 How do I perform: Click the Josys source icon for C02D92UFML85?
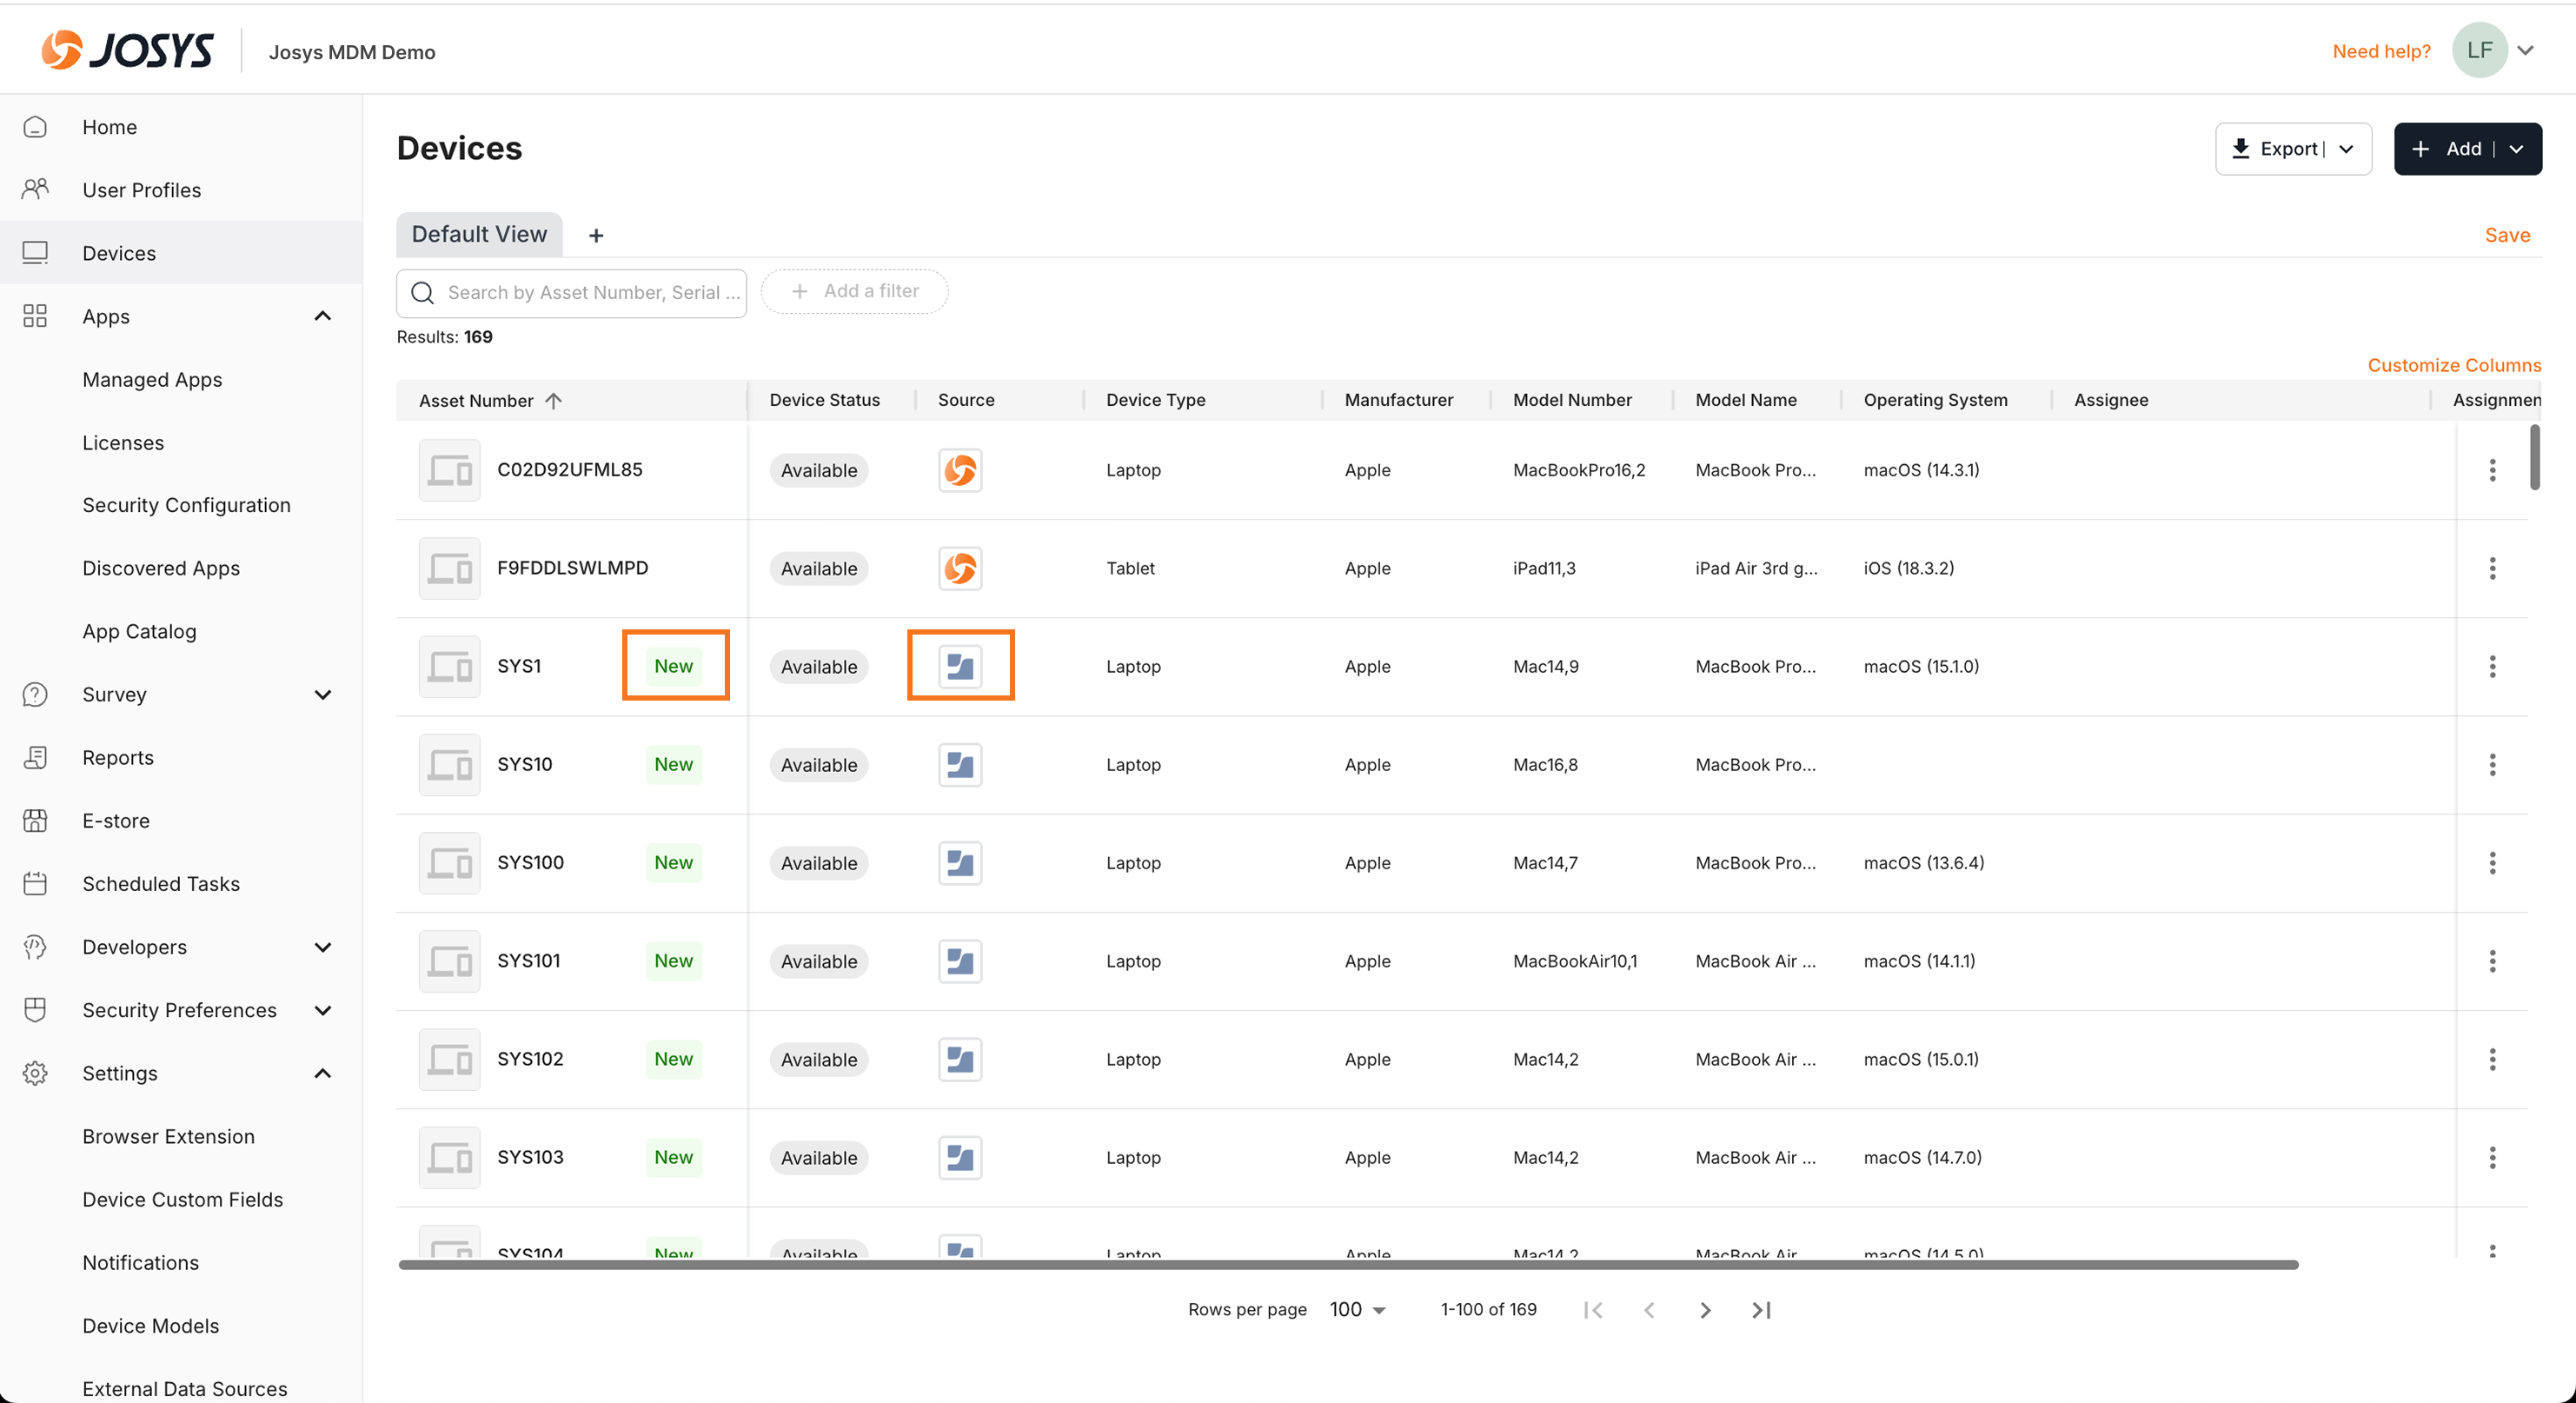click(960, 470)
